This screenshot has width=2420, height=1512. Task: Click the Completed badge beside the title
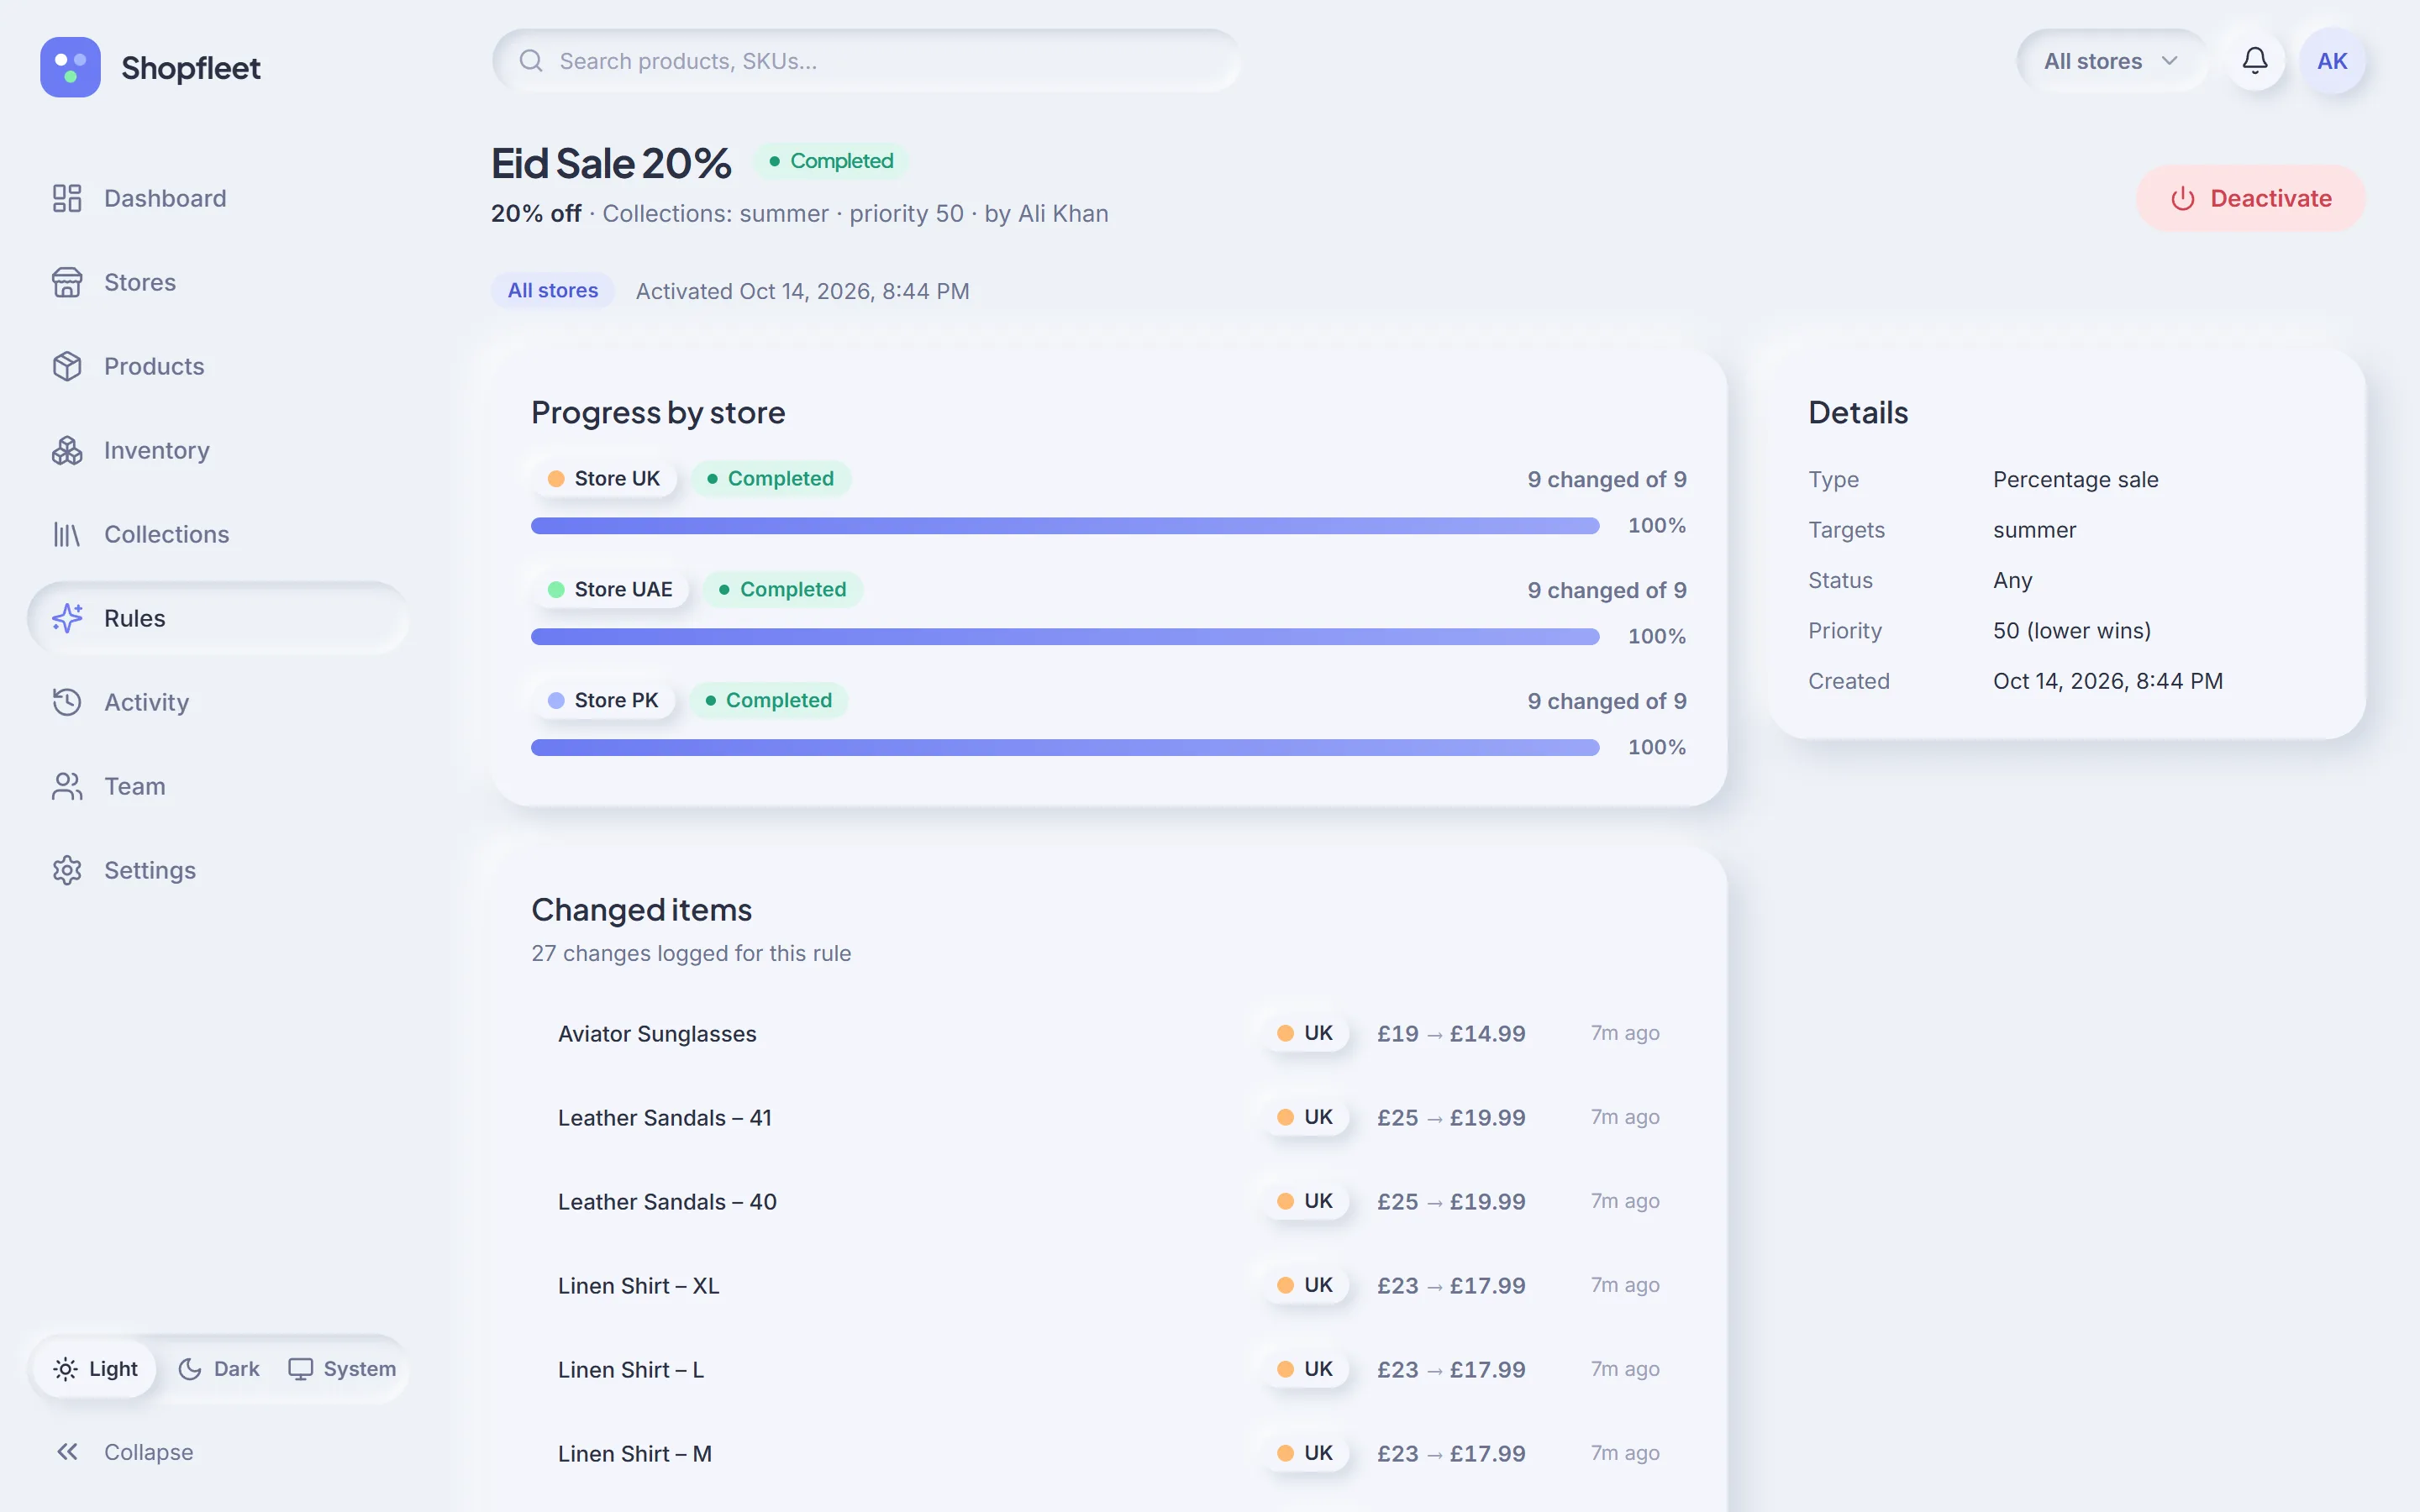(x=831, y=161)
